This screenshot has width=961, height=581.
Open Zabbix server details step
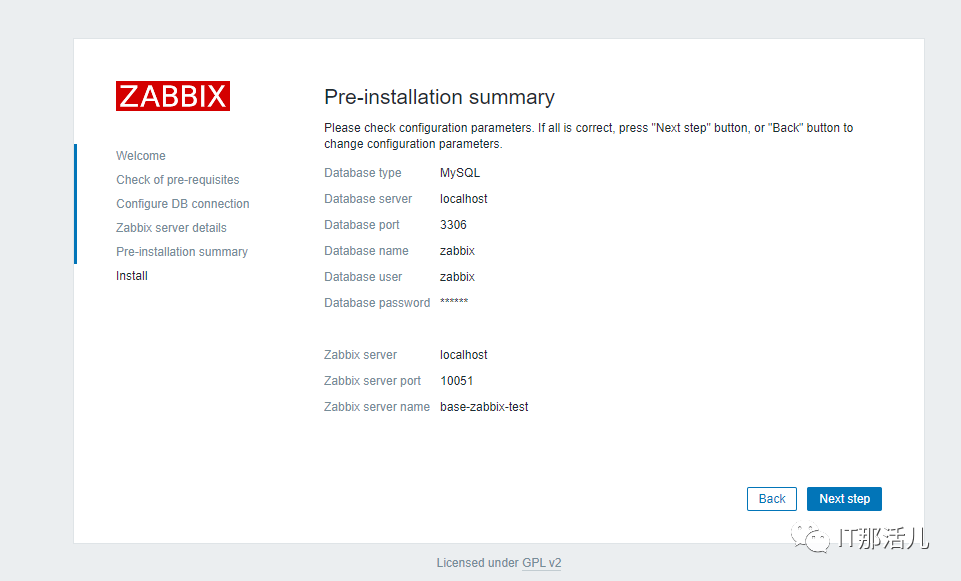click(171, 227)
